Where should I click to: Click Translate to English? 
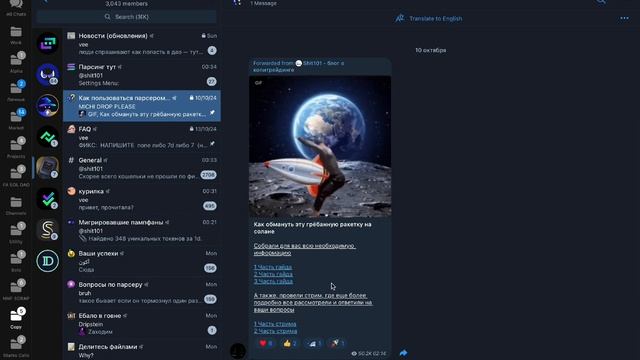(436, 18)
